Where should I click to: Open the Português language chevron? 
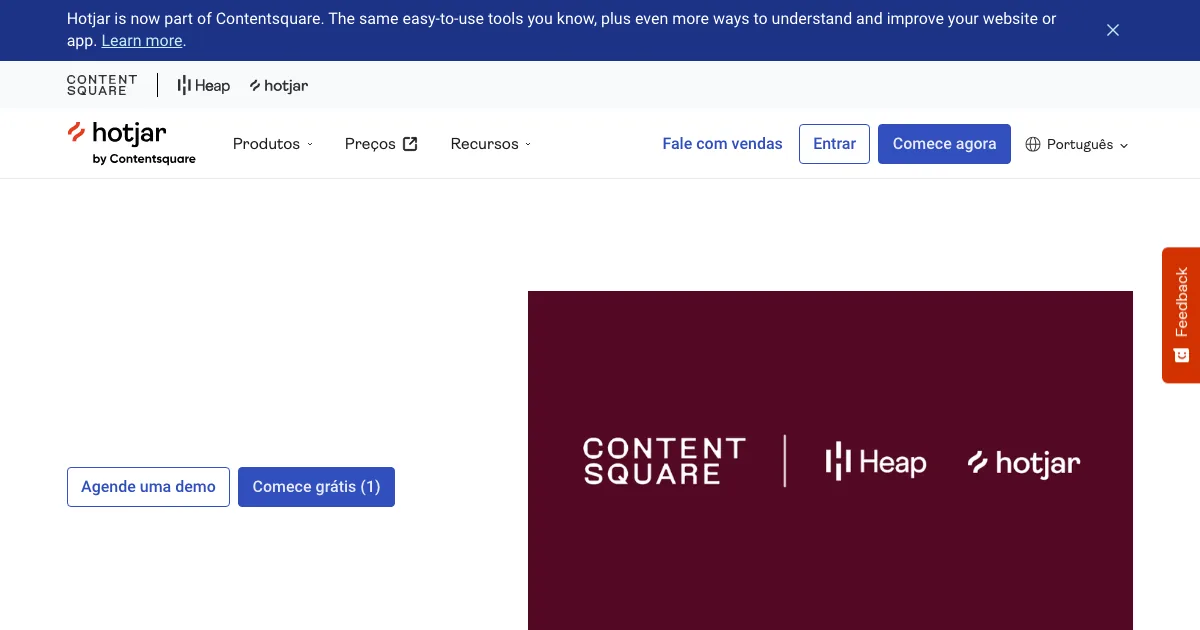tap(1124, 145)
